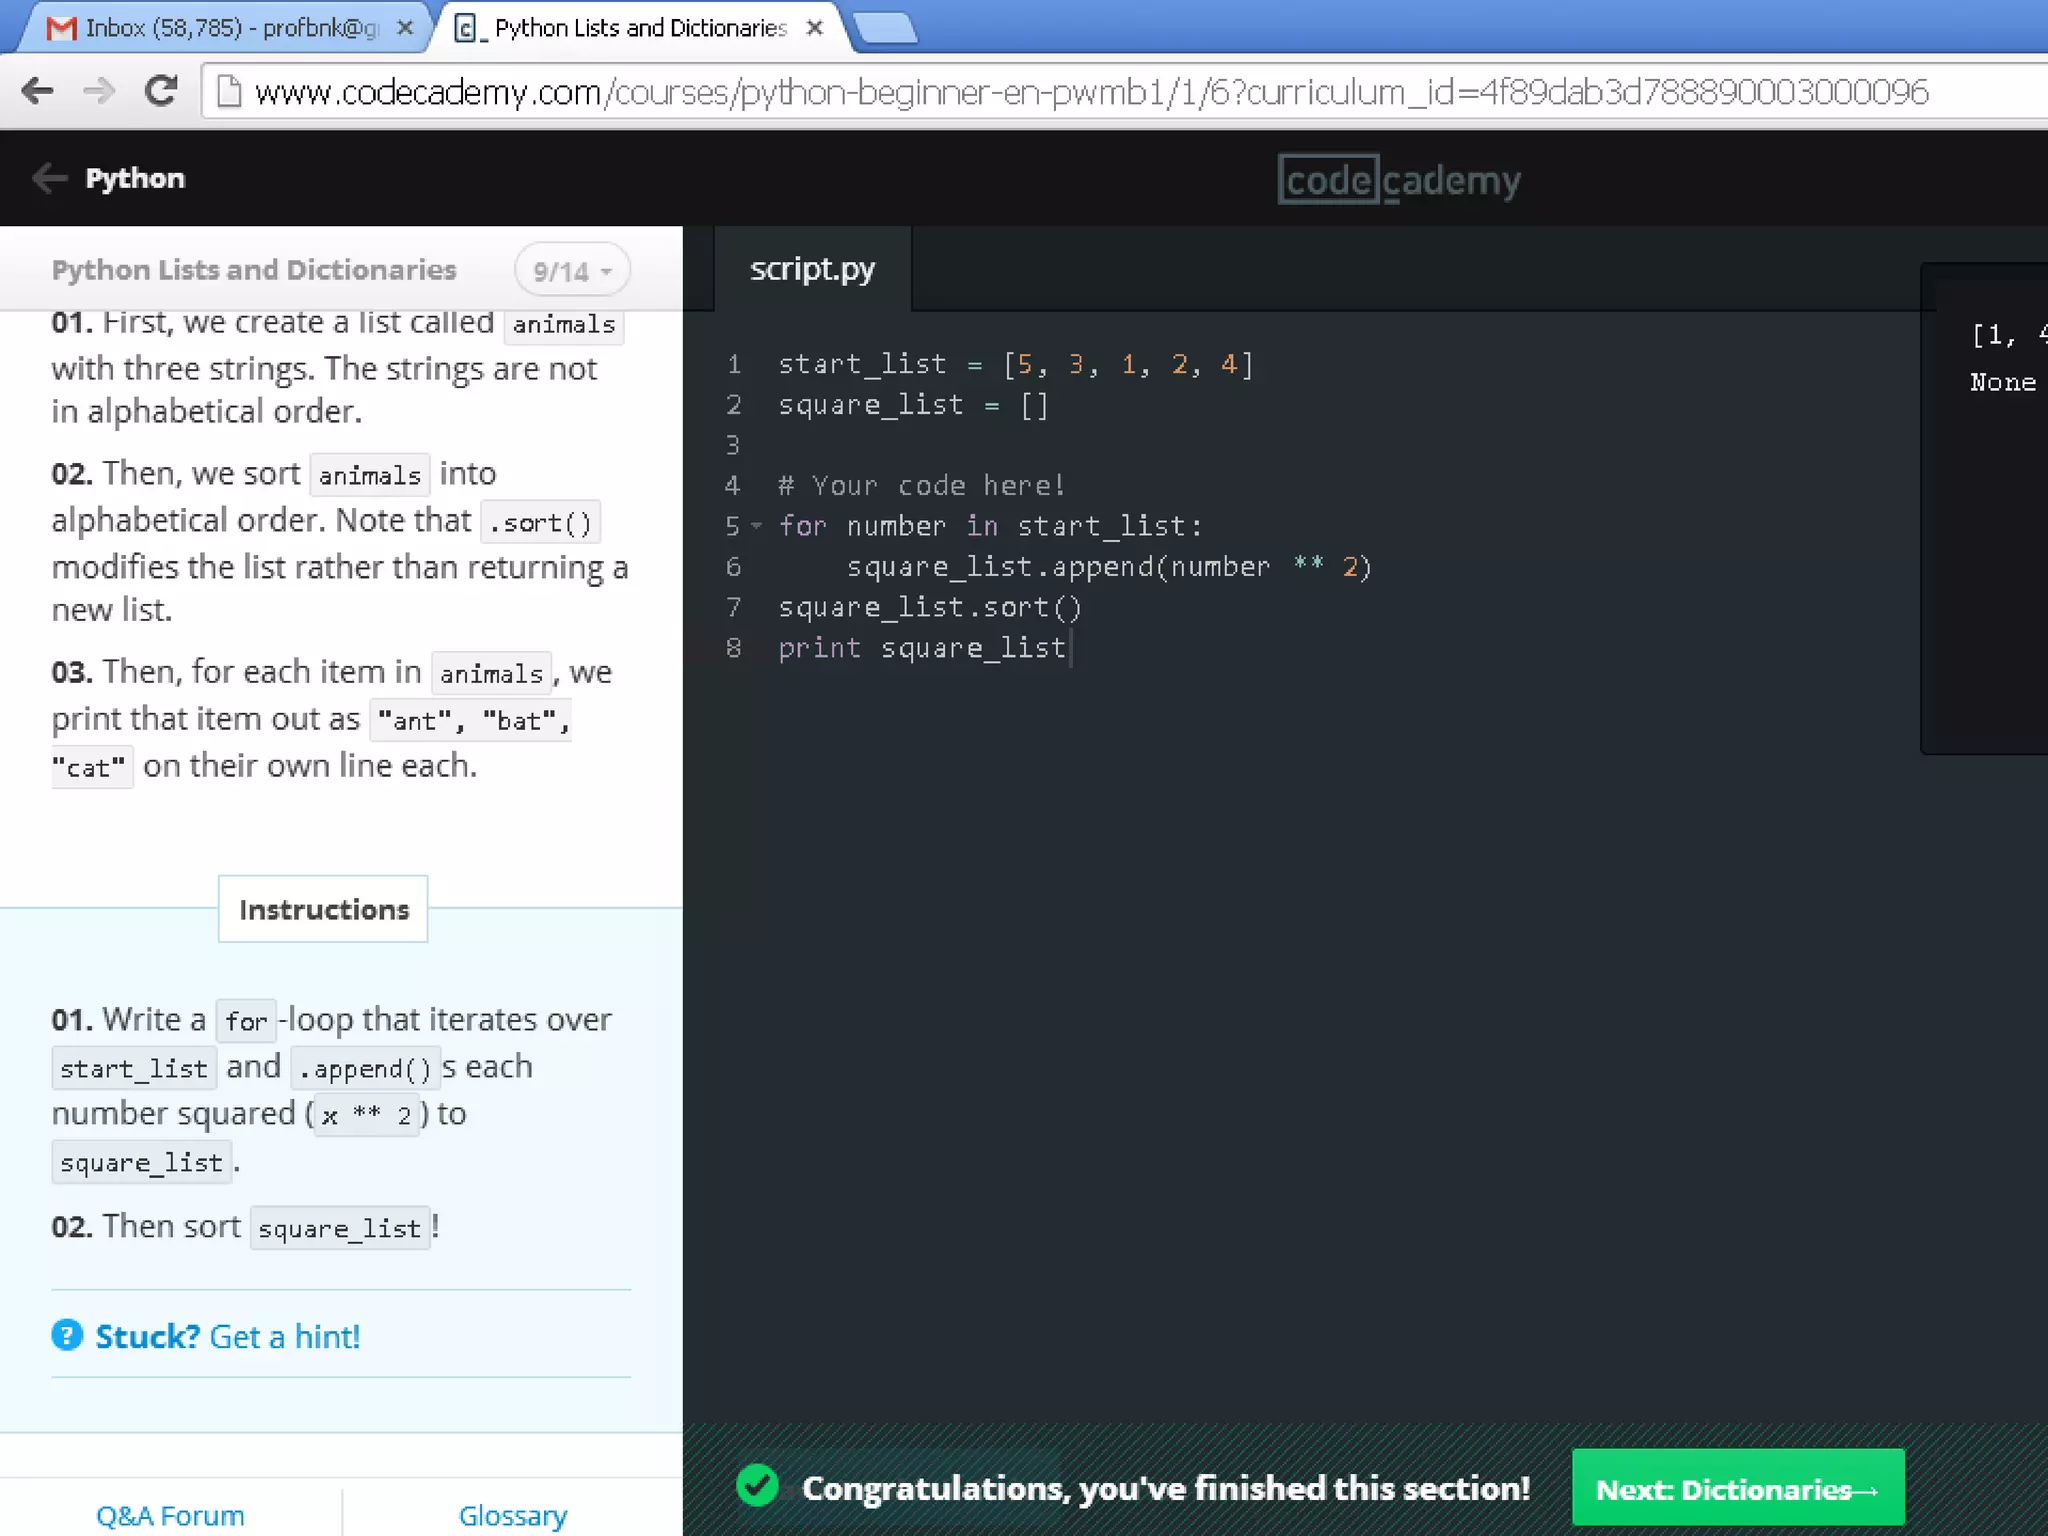Click the '# Your code here!' comment
The width and height of the screenshot is (2048, 1536).
coord(921,486)
